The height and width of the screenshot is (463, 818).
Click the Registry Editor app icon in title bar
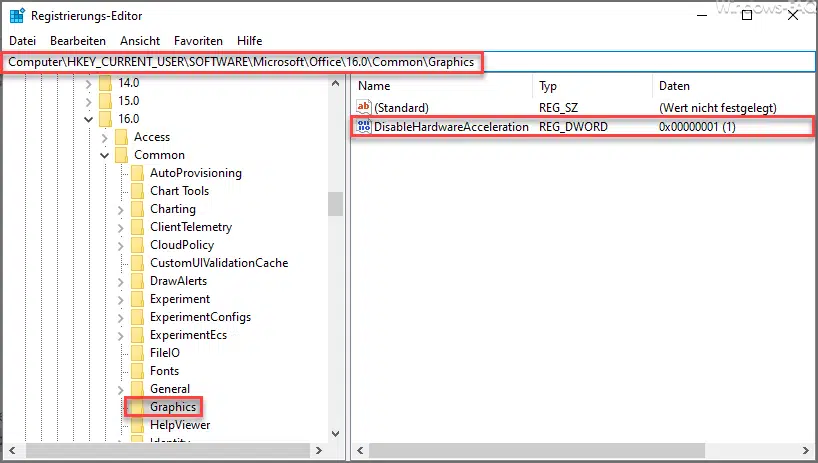tap(17, 15)
